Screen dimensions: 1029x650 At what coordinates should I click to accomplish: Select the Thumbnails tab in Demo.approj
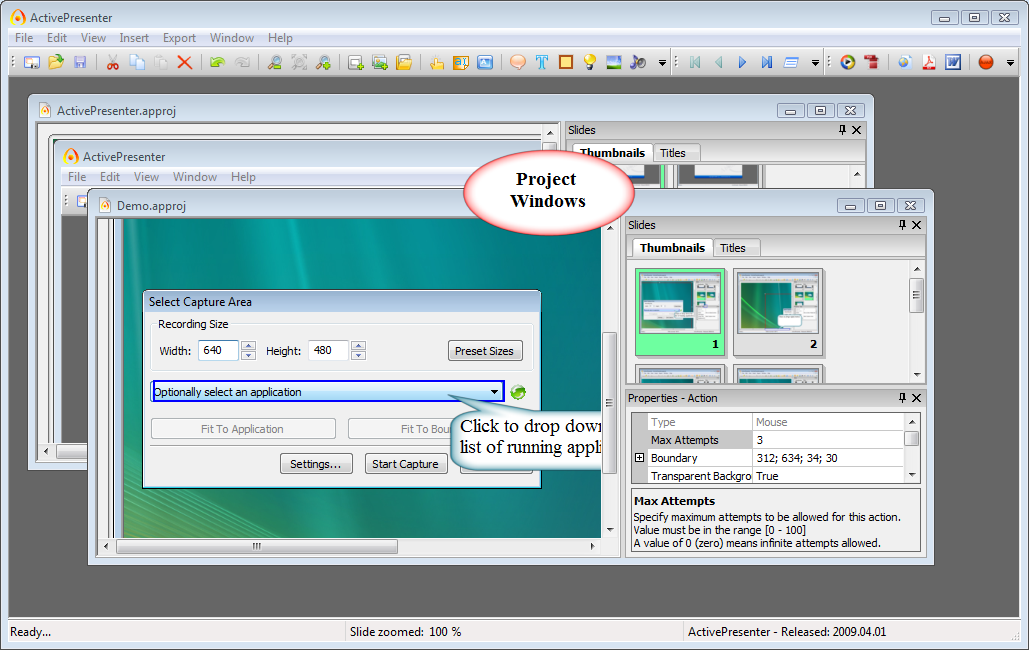(672, 248)
